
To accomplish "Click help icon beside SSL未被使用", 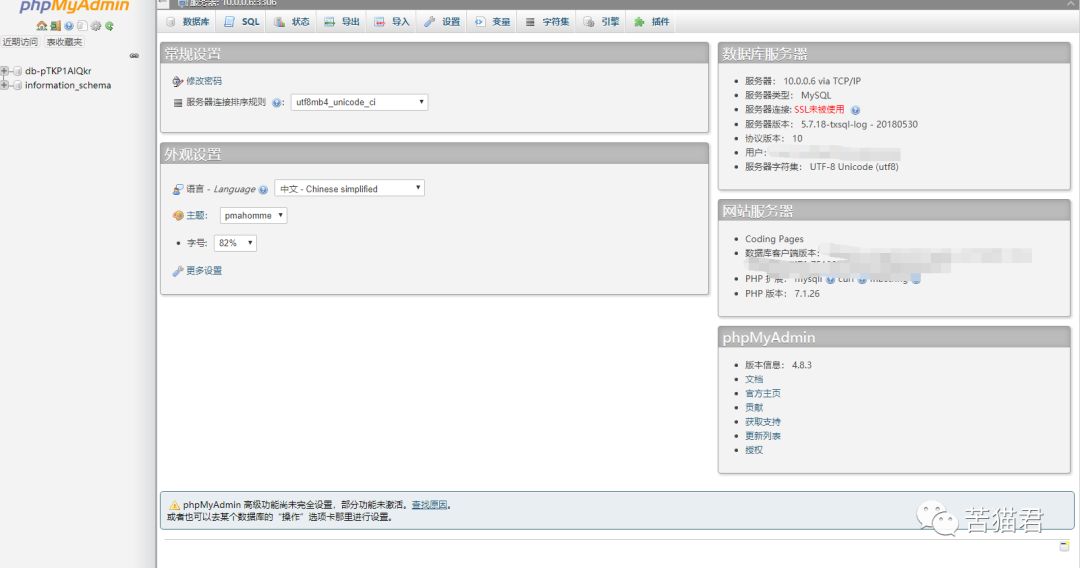I will tap(855, 110).
